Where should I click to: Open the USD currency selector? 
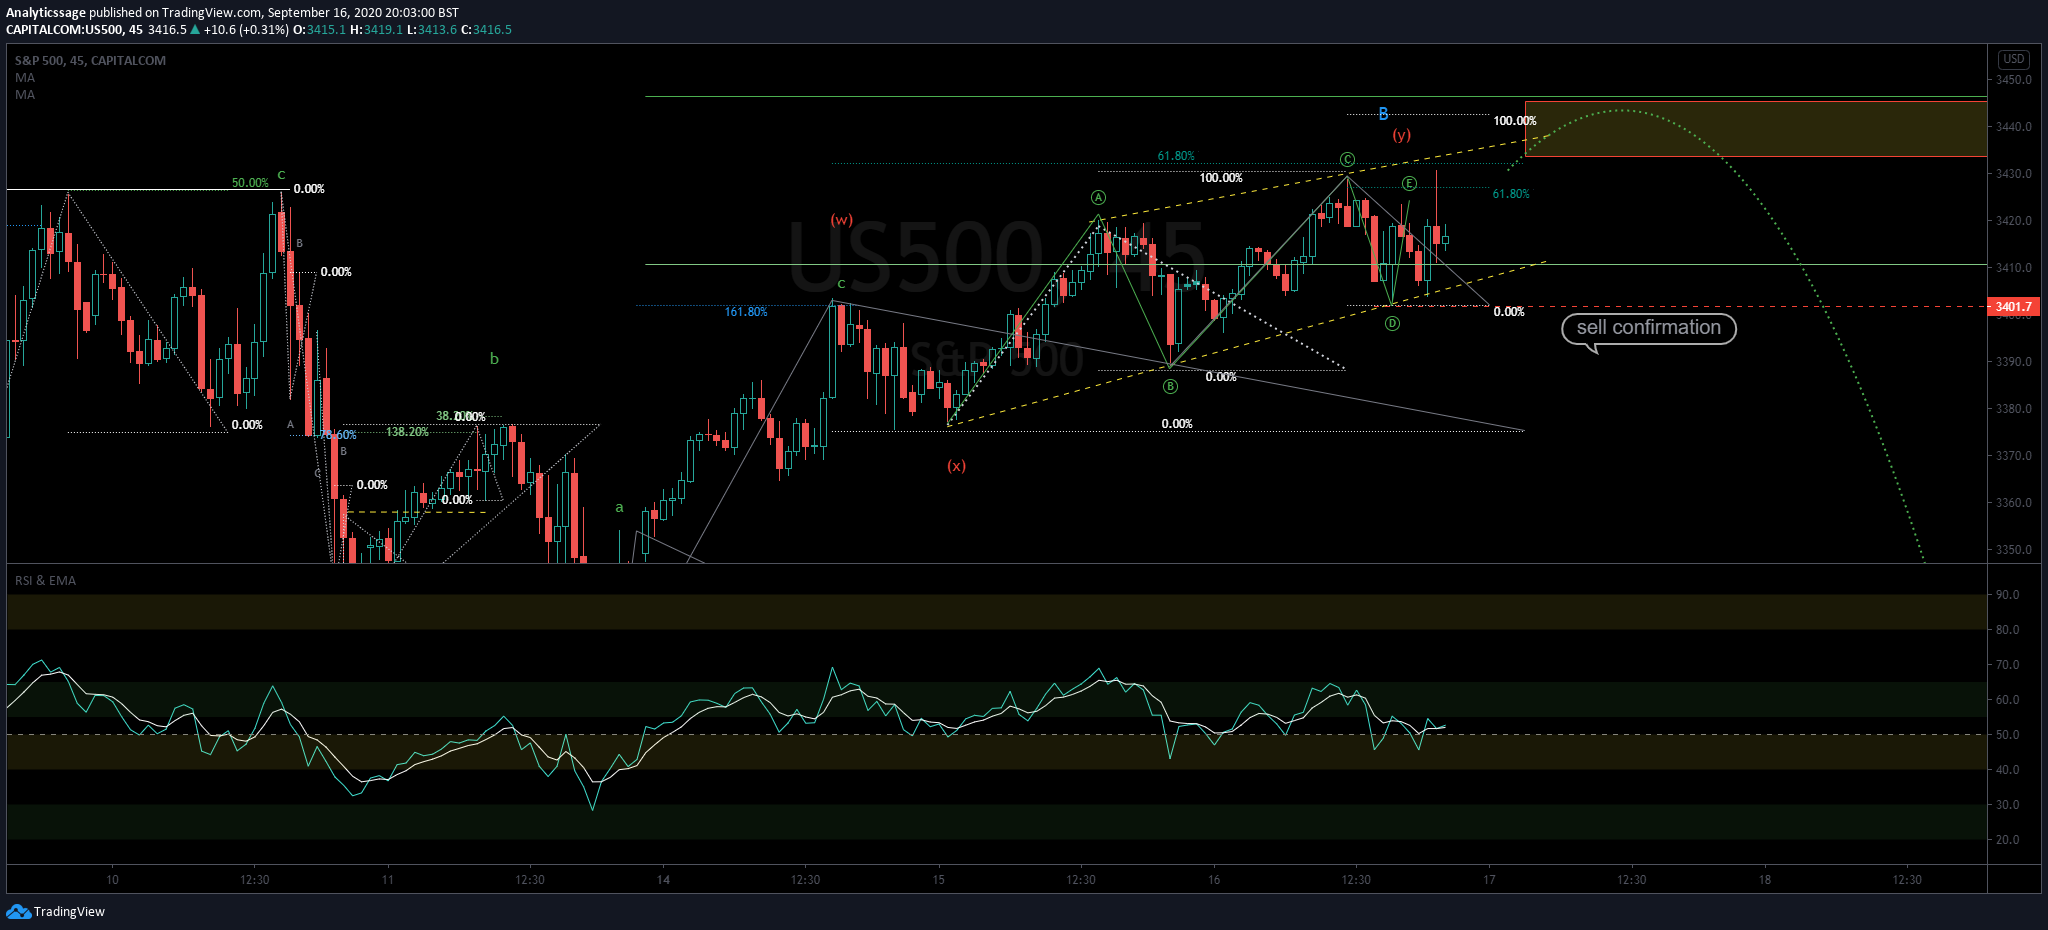click(x=2013, y=59)
